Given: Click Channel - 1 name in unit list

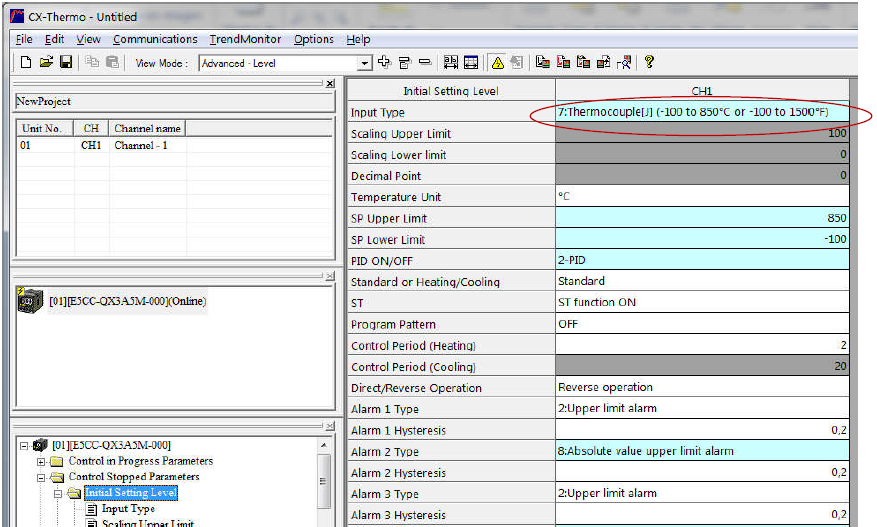Looking at the screenshot, I should [x=141, y=145].
